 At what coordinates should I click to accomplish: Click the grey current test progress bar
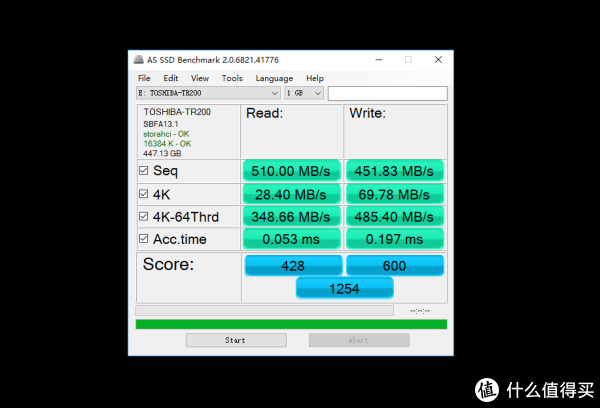(264, 310)
